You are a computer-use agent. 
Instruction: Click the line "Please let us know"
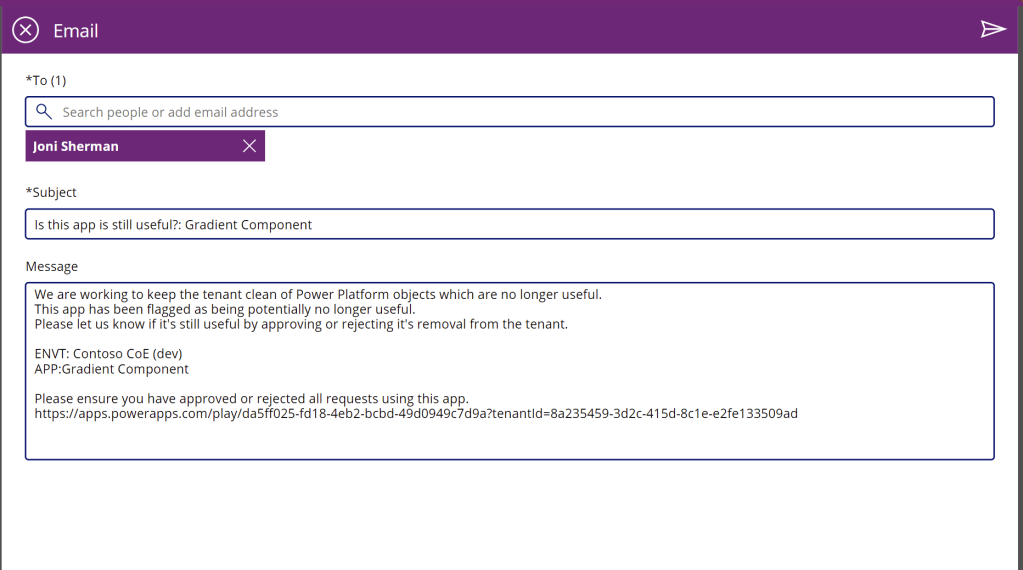[300, 324]
